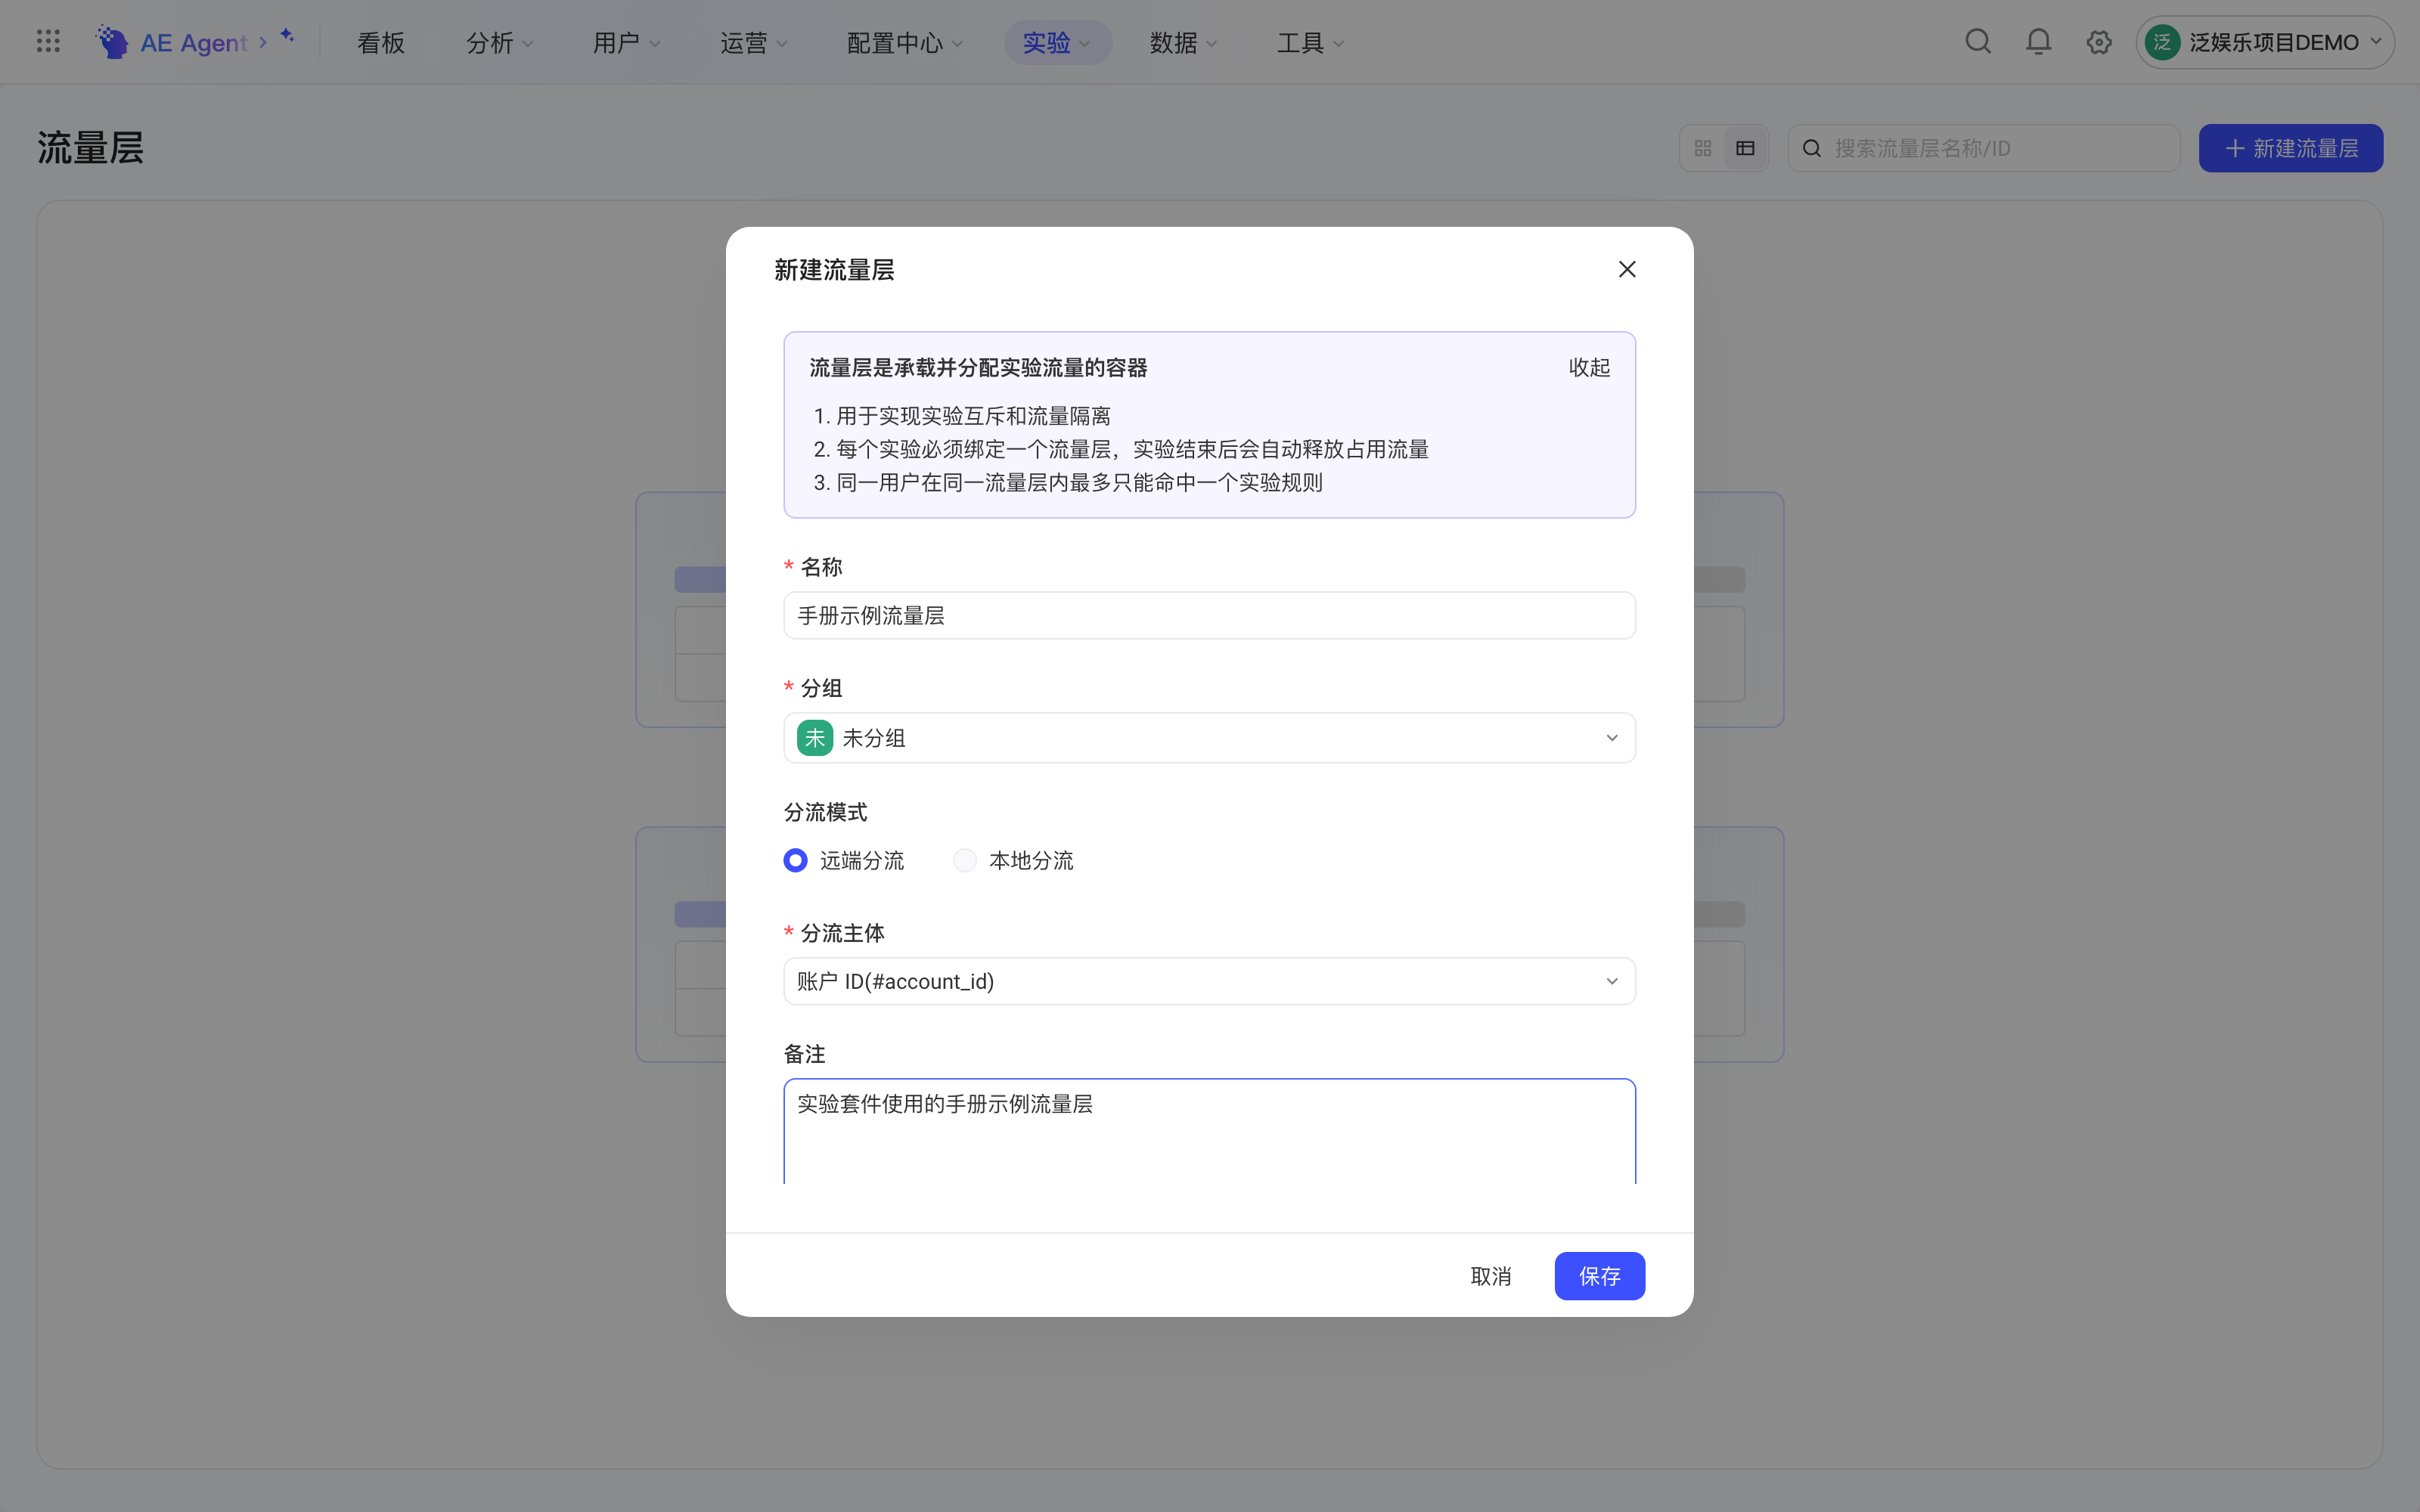Click the green 泛 project avatar
This screenshot has height=1512, width=2420.
tap(2162, 42)
